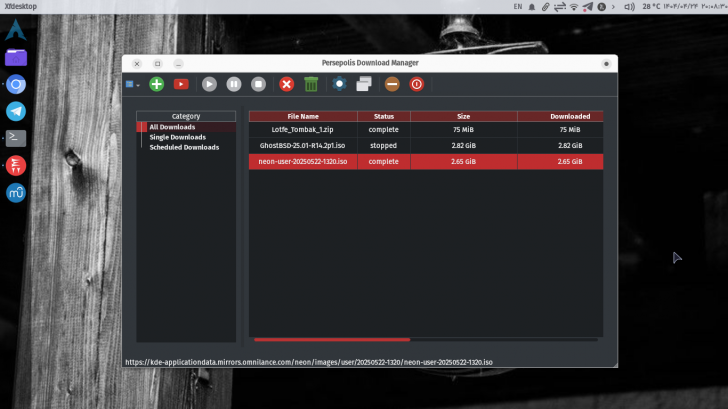Click the network transfer arrows tray icon

(560, 6)
